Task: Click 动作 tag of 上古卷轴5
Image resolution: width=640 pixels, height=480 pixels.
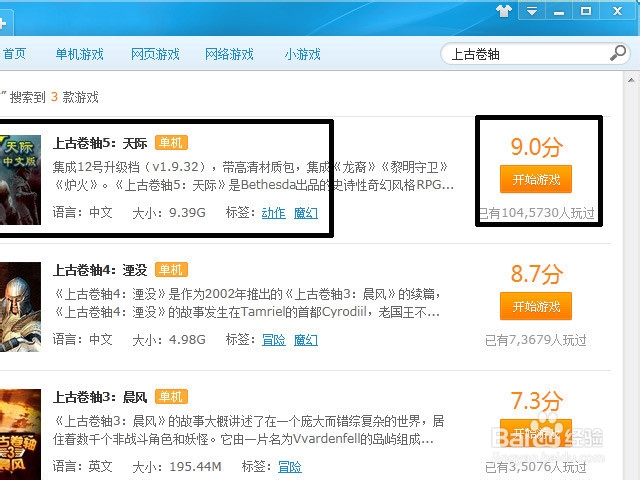Action: coord(273,213)
